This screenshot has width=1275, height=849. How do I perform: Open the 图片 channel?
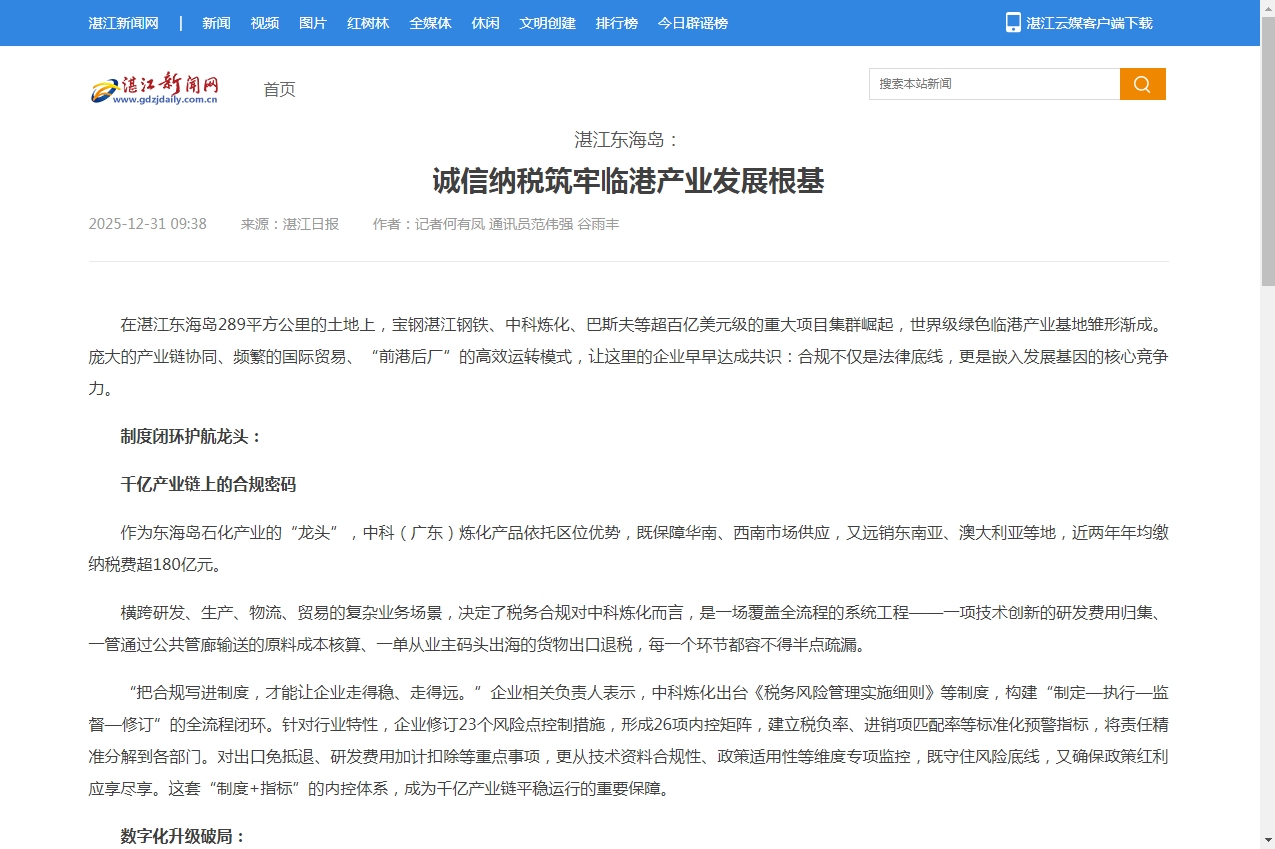pos(313,23)
